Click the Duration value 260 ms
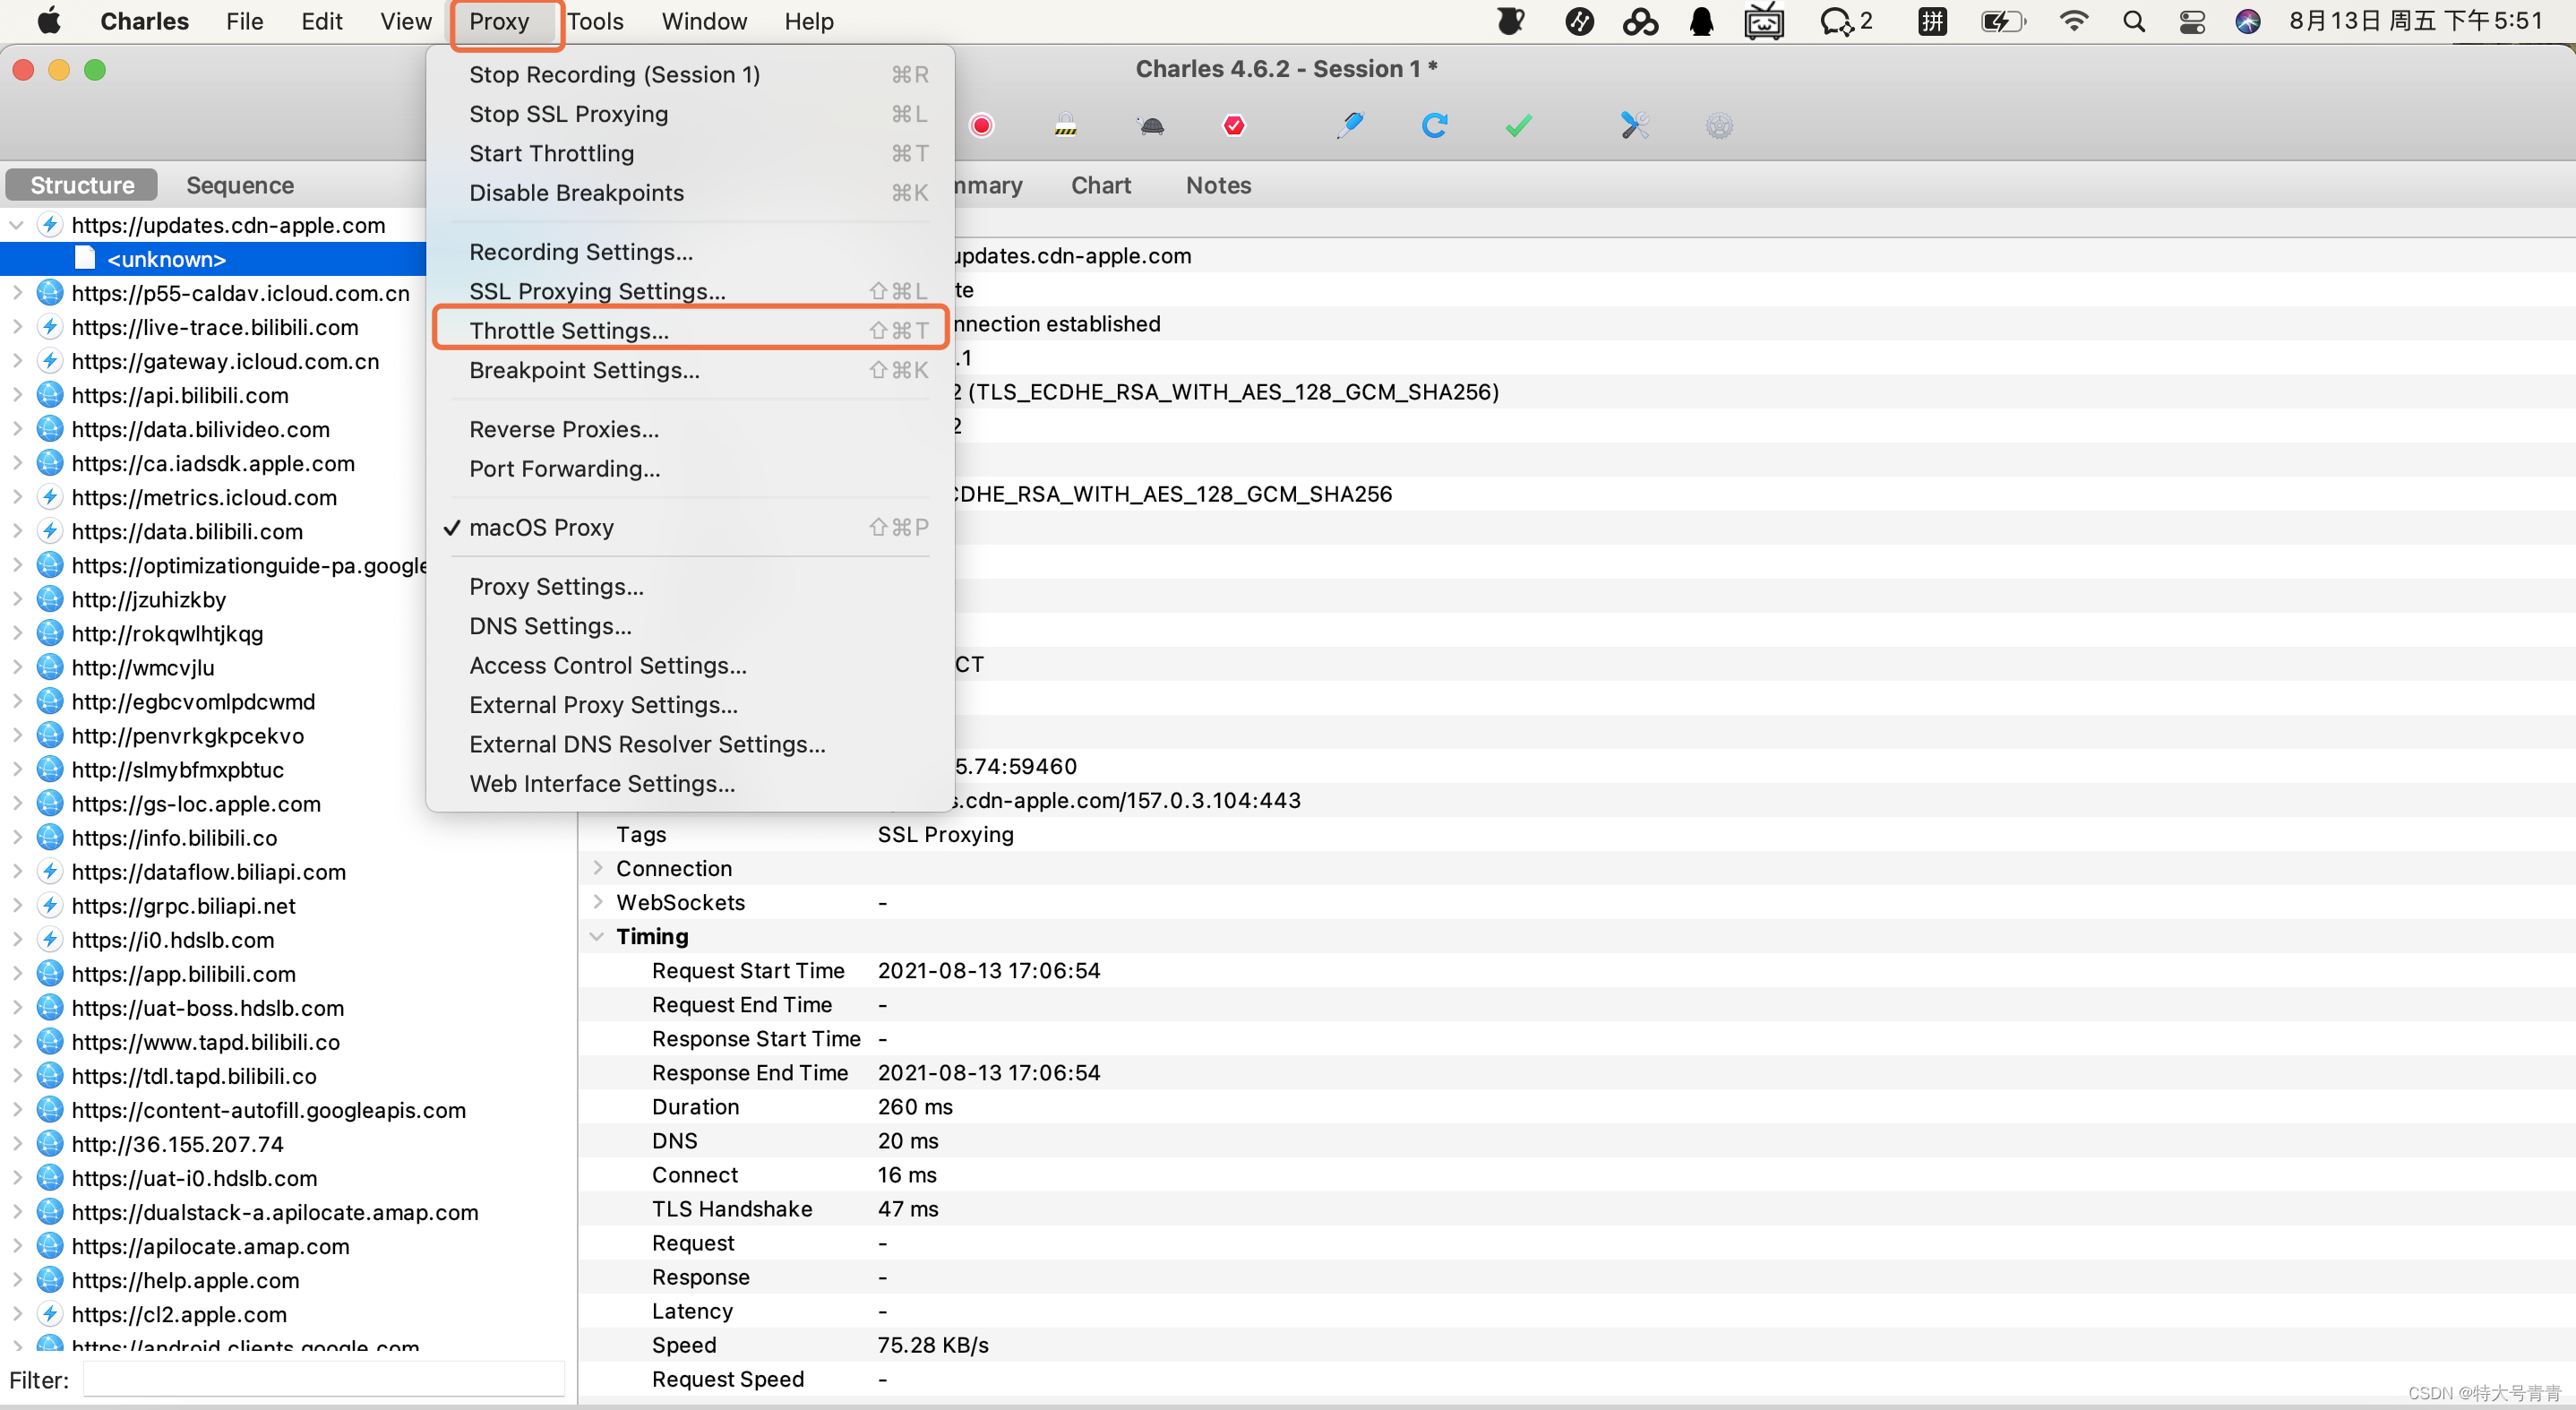 [915, 1106]
